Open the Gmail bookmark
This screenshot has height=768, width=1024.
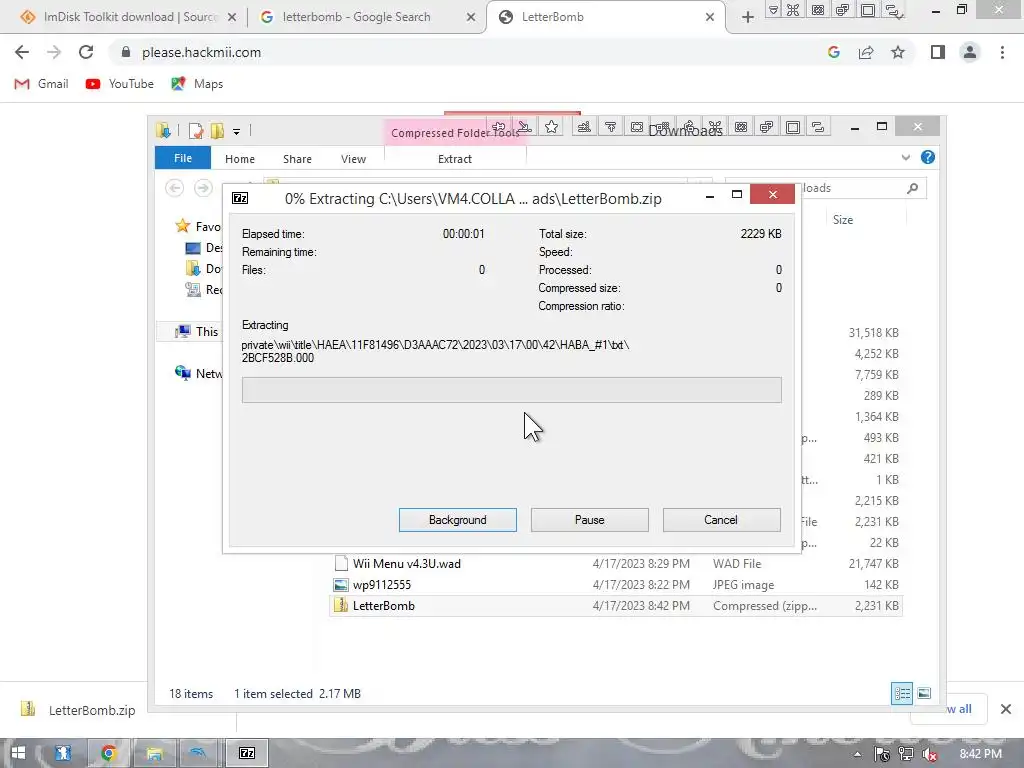[x=41, y=84]
